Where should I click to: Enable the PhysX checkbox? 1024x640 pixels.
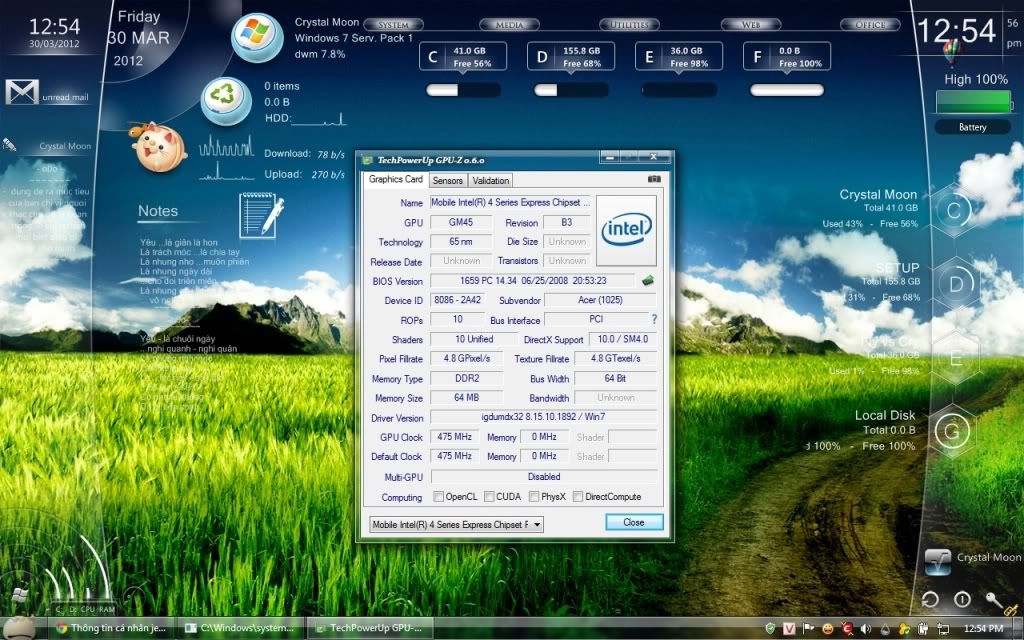[x=534, y=497]
